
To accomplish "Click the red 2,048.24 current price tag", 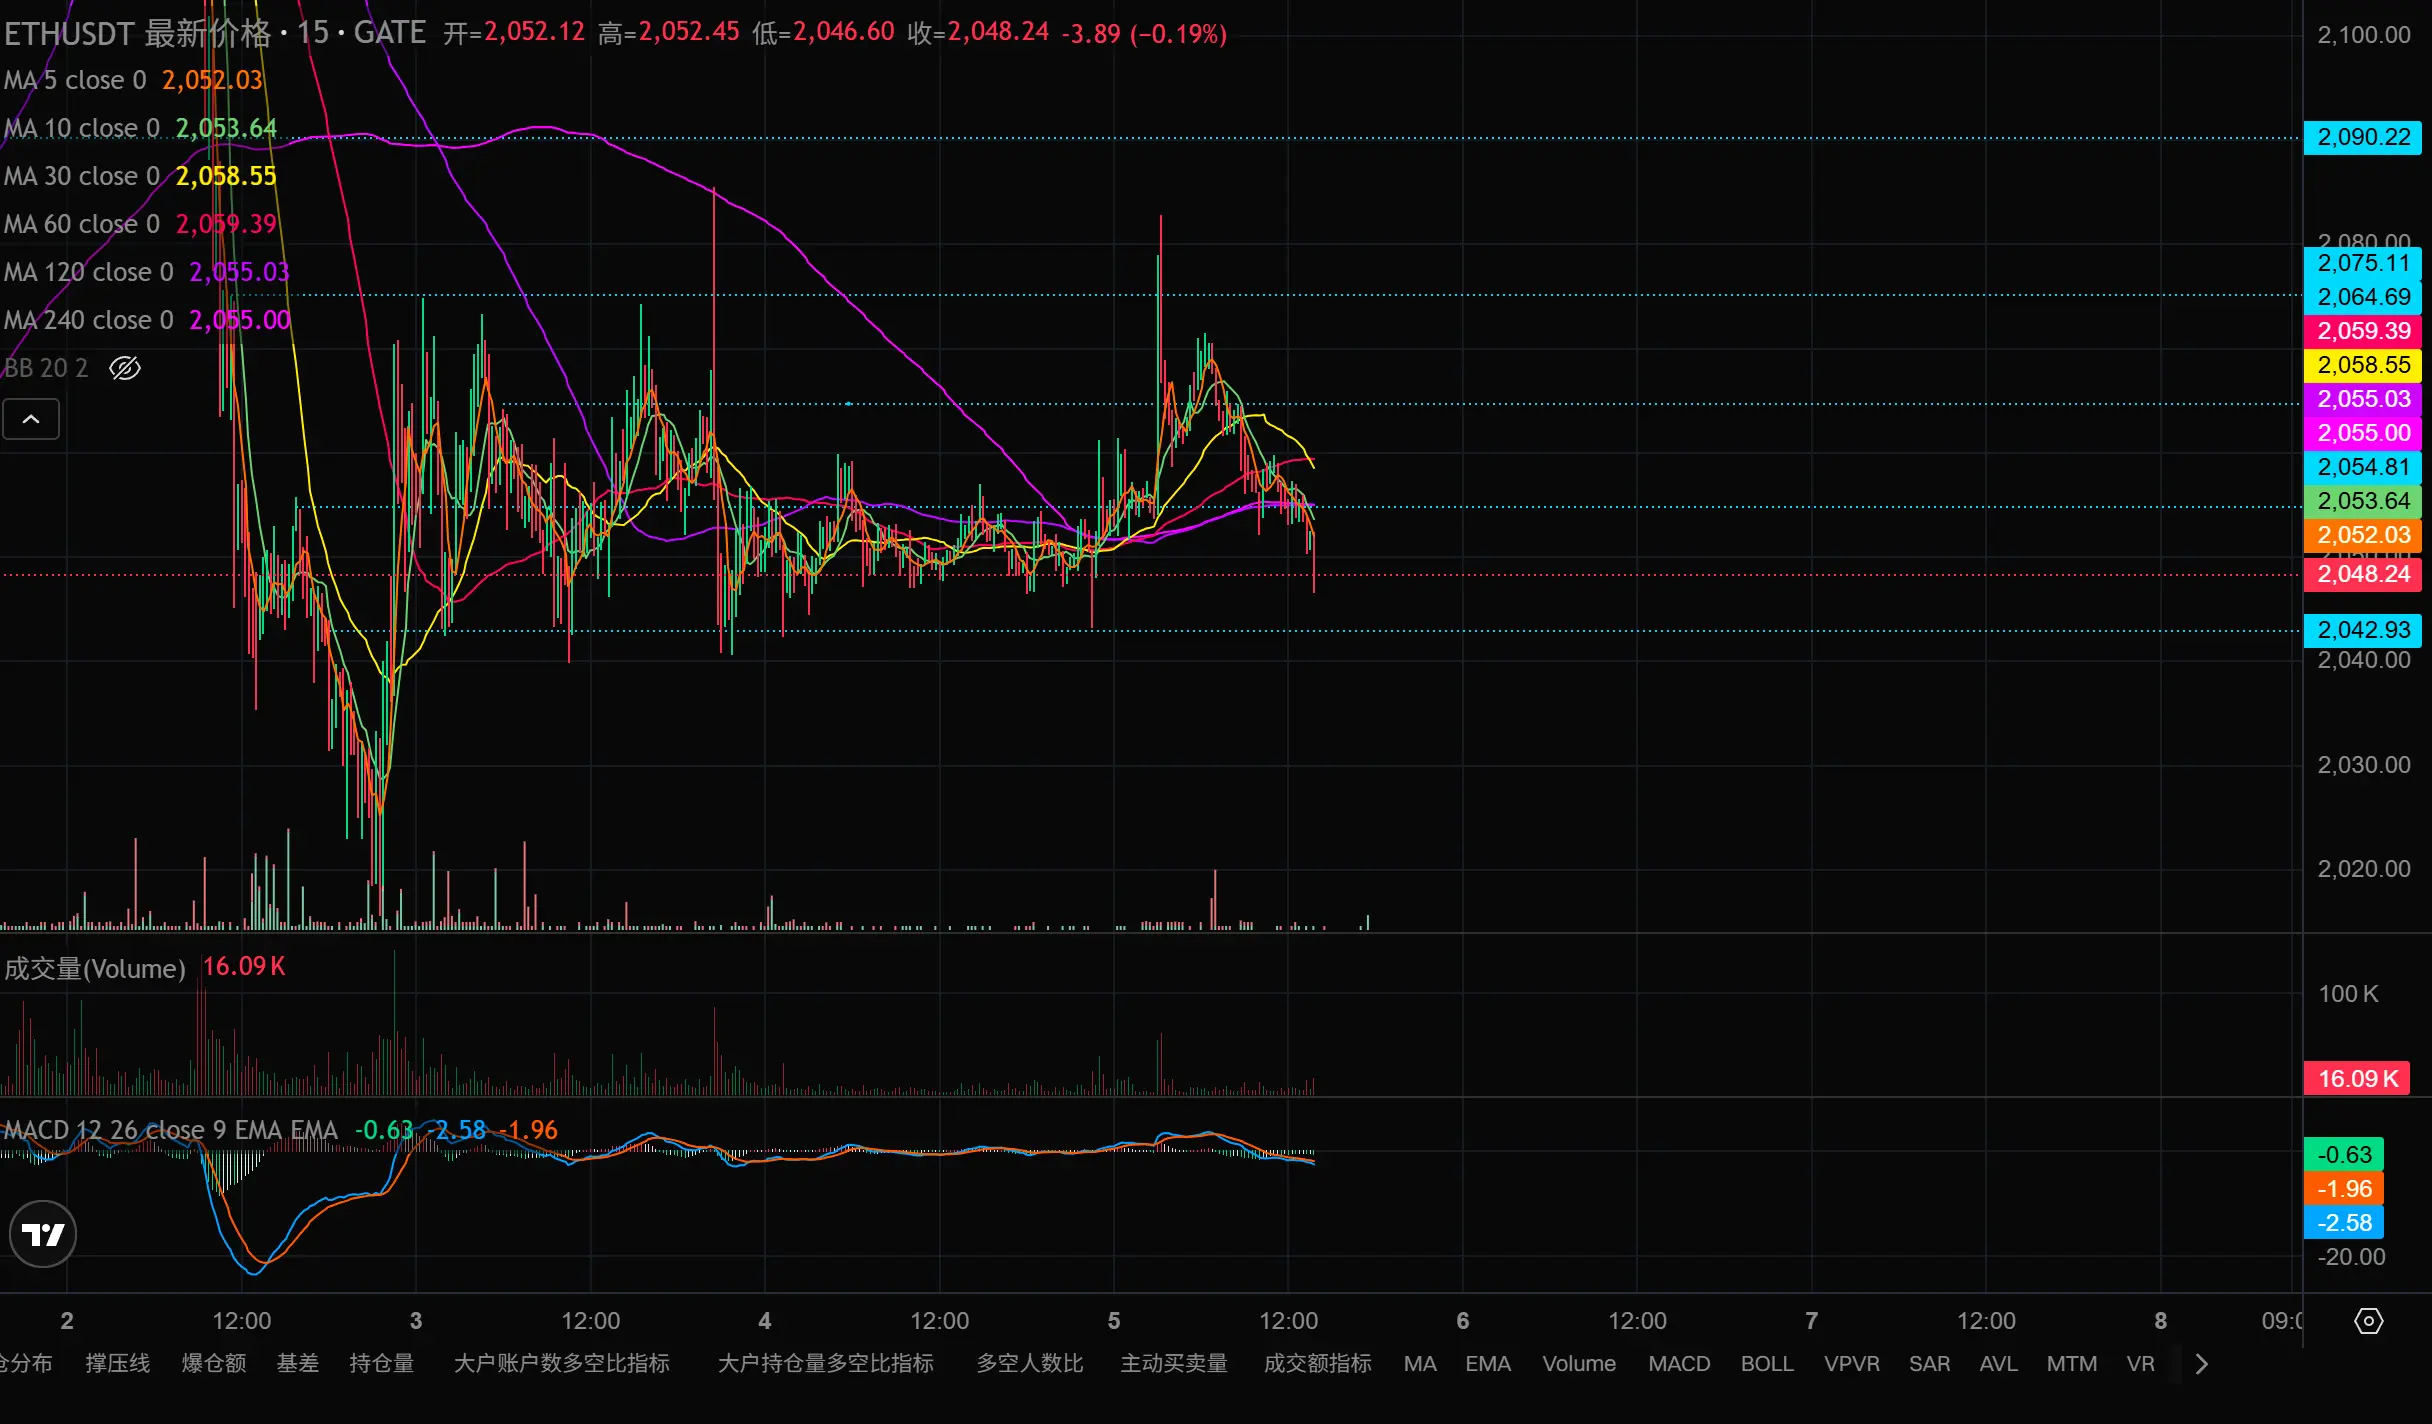I will click(x=2362, y=574).
